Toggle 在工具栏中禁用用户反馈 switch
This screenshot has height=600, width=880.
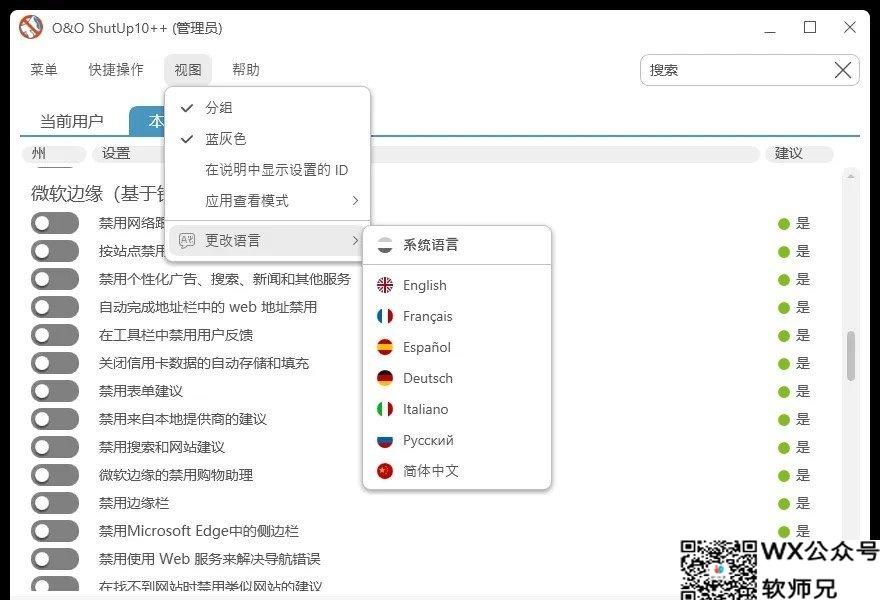tap(55, 335)
